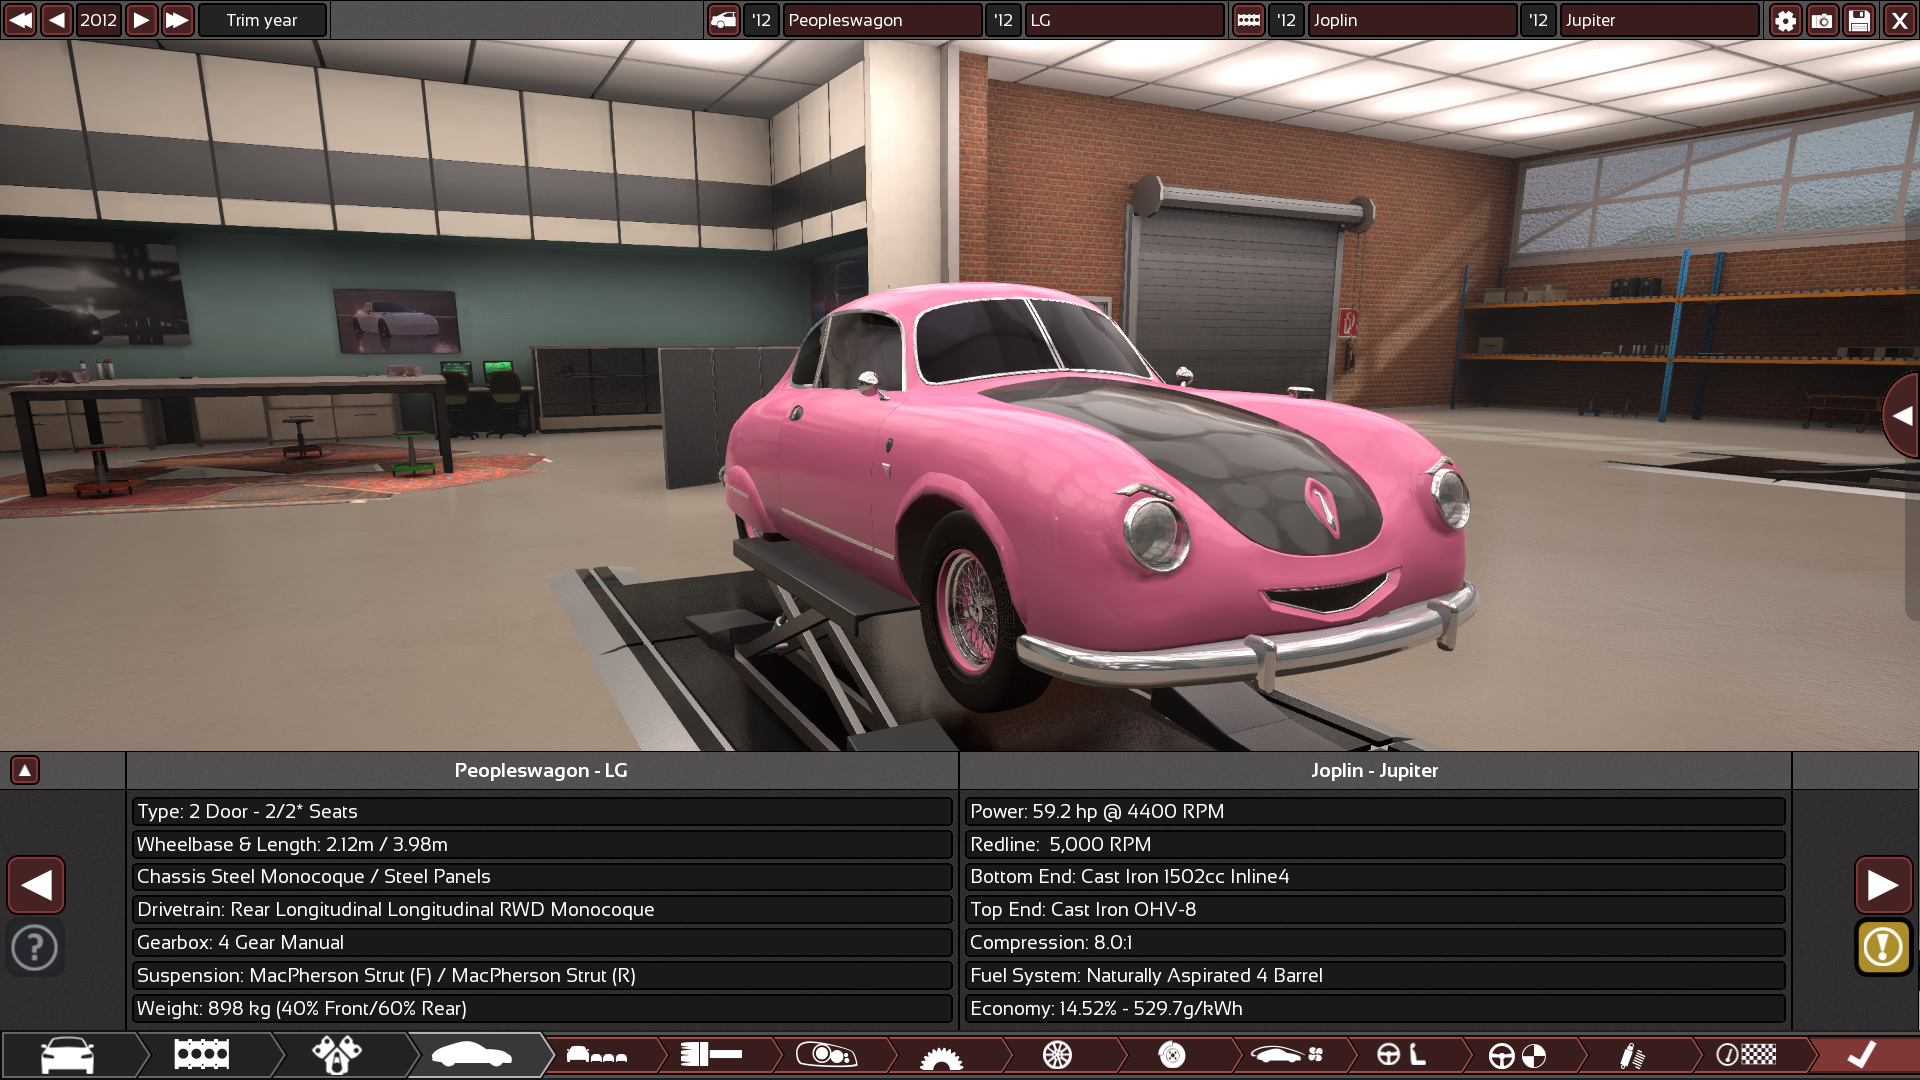Open the trim body variants tab
This screenshot has width=1920, height=1080.
click(x=597, y=1055)
